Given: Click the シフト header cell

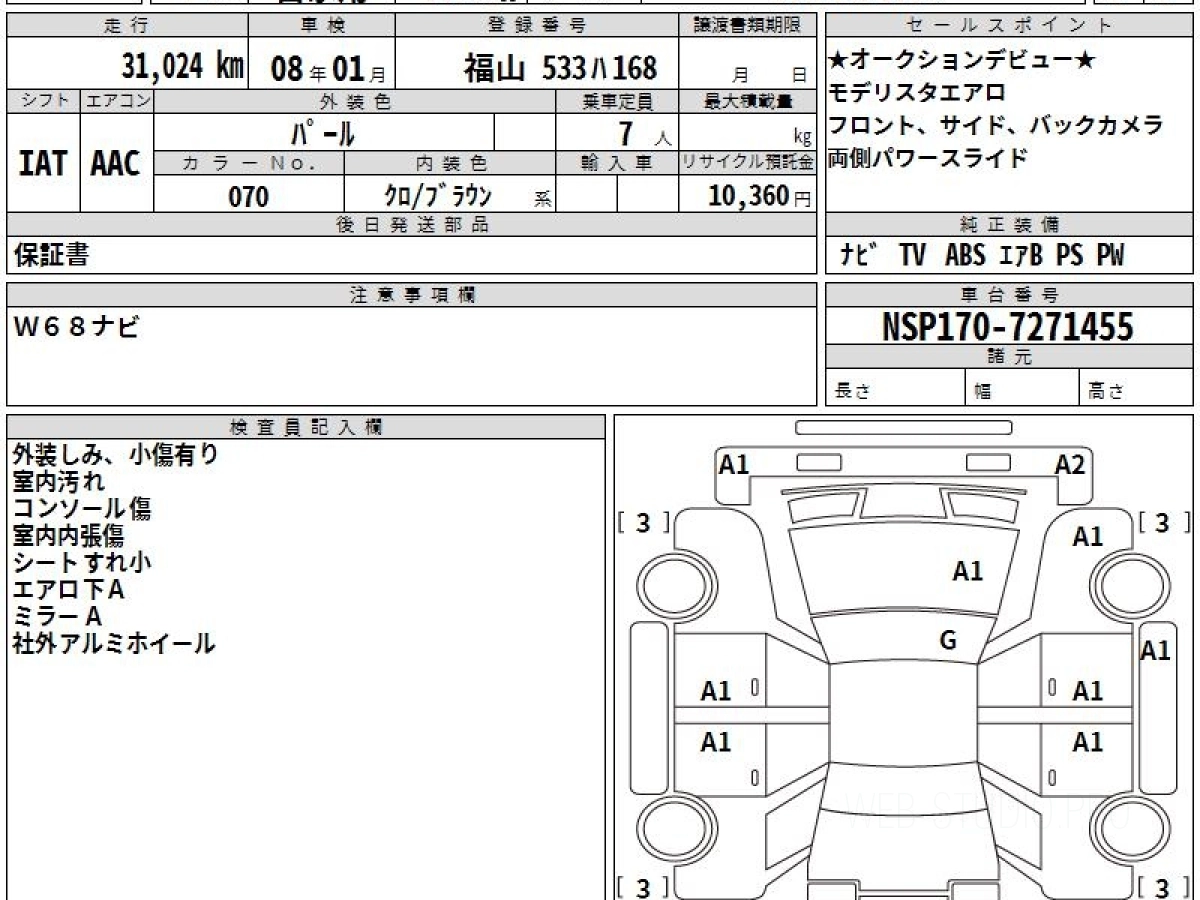Looking at the screenshot, I should pos(44,101).
